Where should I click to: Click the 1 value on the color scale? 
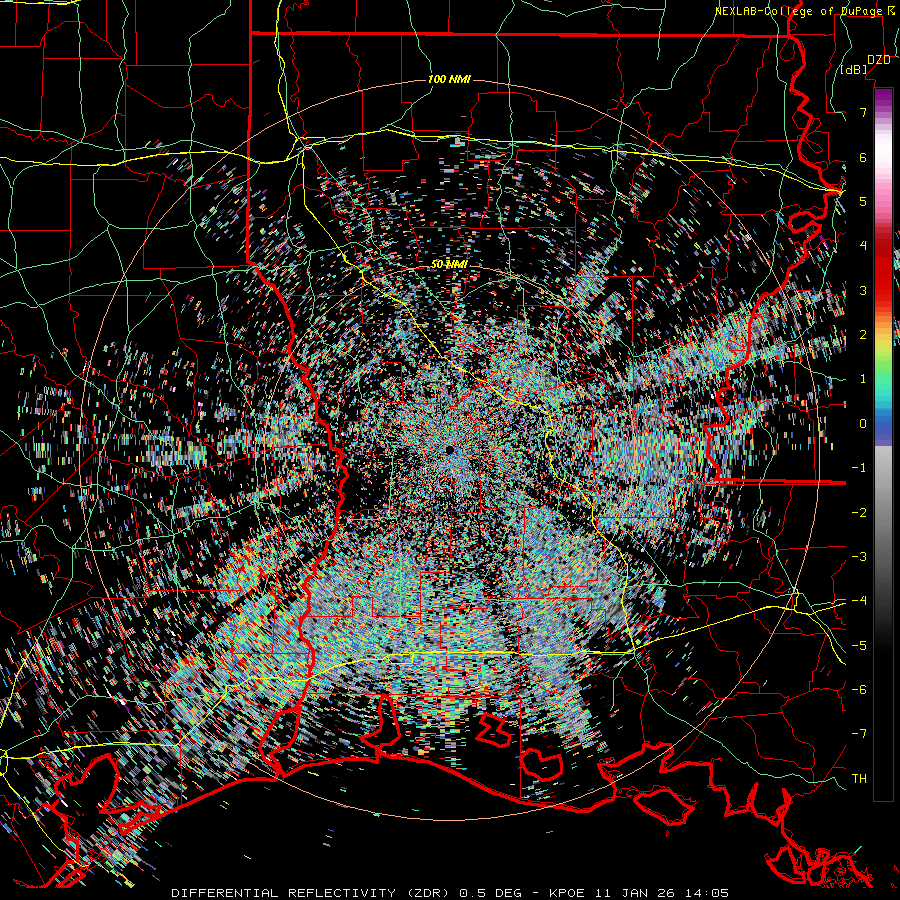pos(863,379)
